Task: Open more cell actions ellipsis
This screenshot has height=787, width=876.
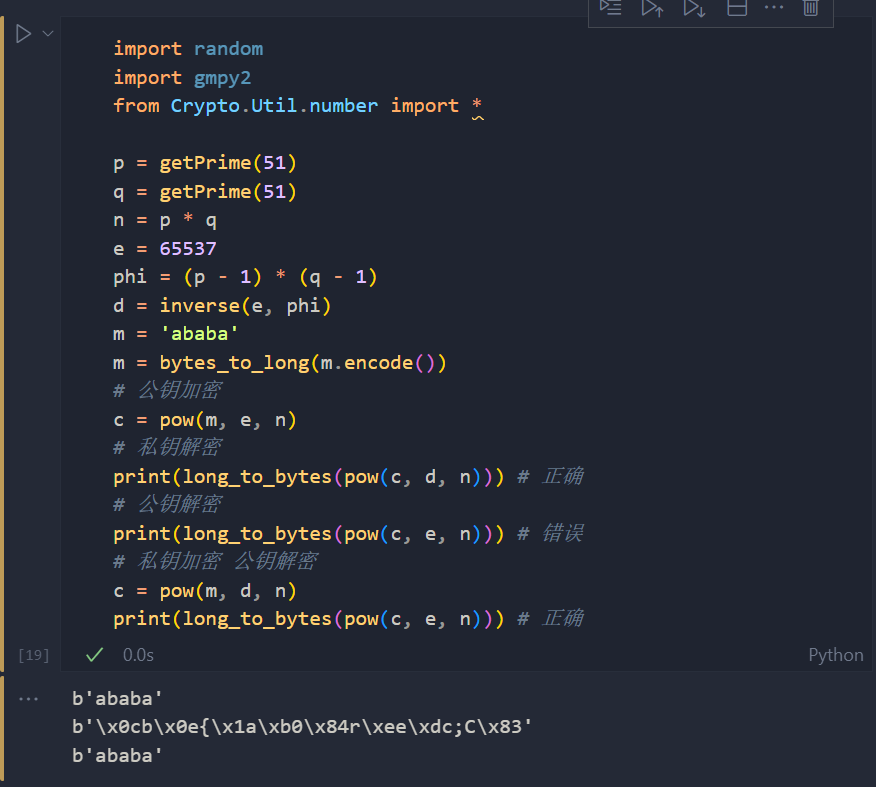Action: (774, 8)
